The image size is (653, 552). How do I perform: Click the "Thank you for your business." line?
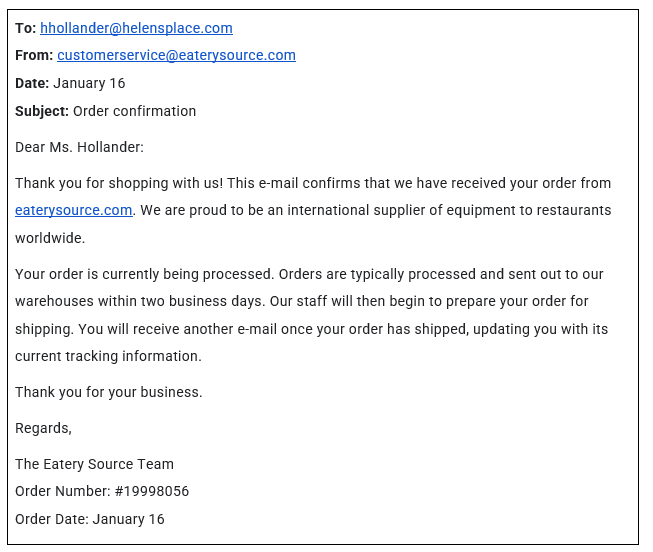[109, 392]
